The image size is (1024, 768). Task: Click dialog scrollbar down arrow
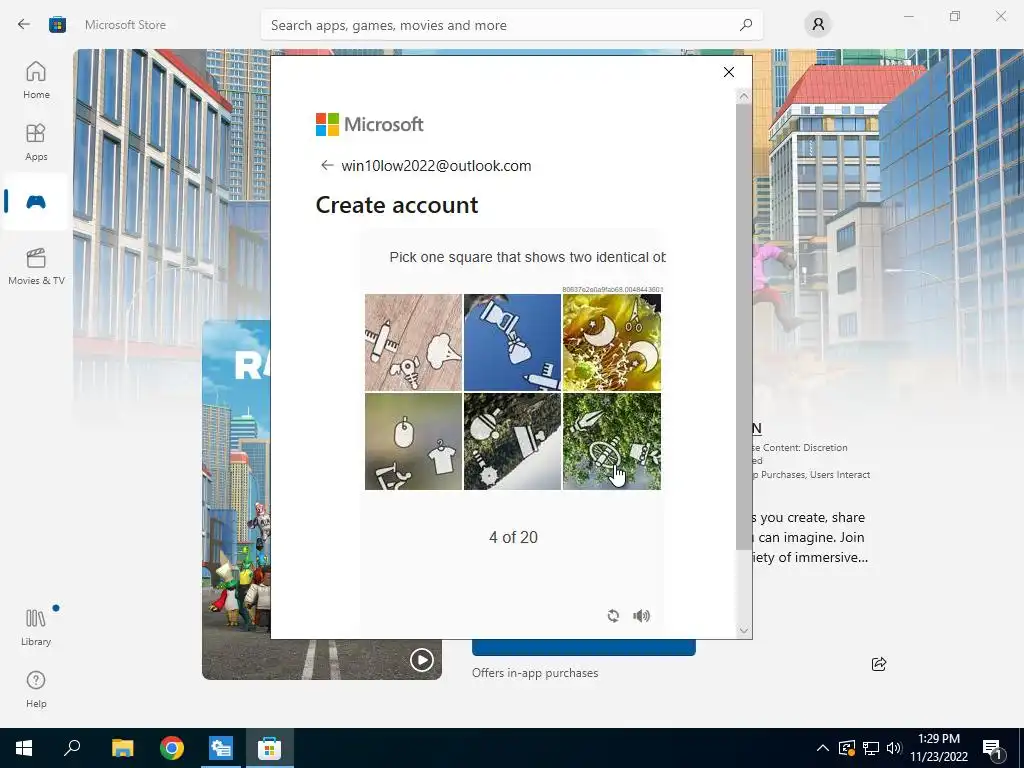743,630
